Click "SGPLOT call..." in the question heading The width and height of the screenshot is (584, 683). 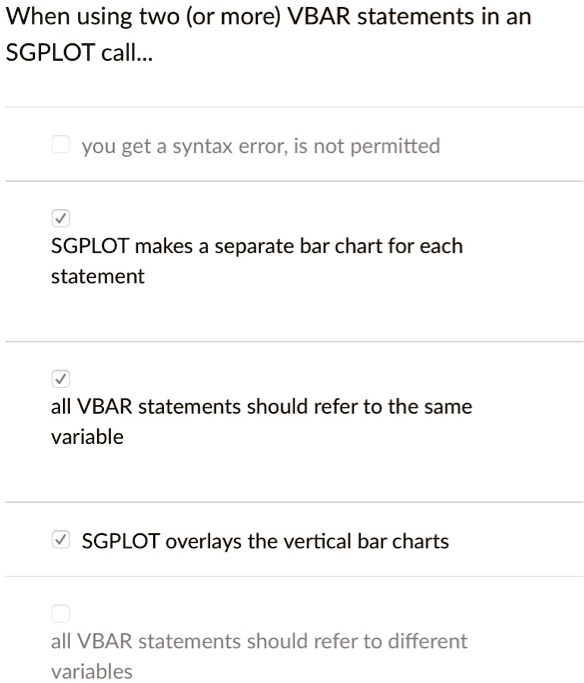tap(79, 53)
